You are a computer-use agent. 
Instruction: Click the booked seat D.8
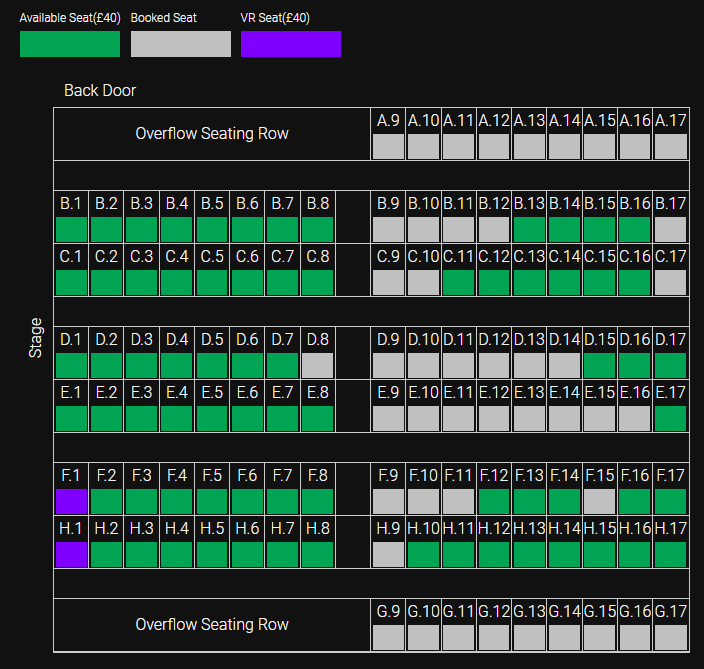point(317,365)
